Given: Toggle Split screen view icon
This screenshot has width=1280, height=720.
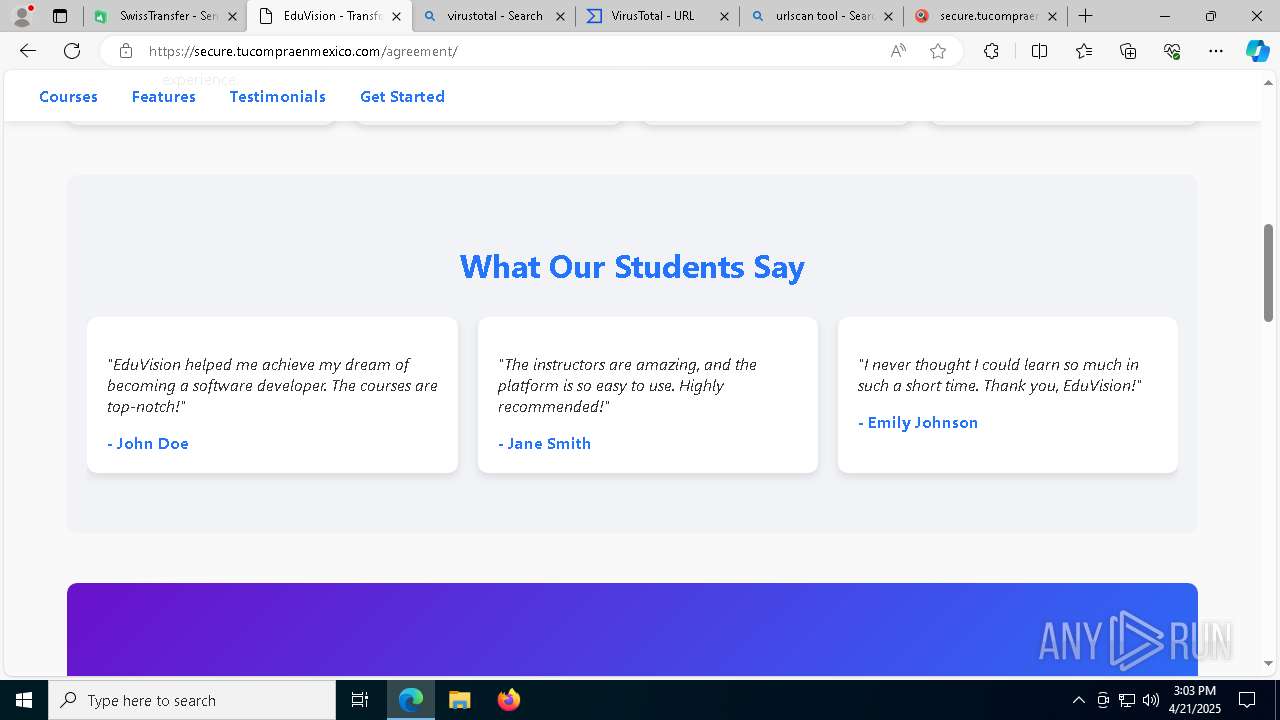Looking at the screenshot, I should 1039,51.
